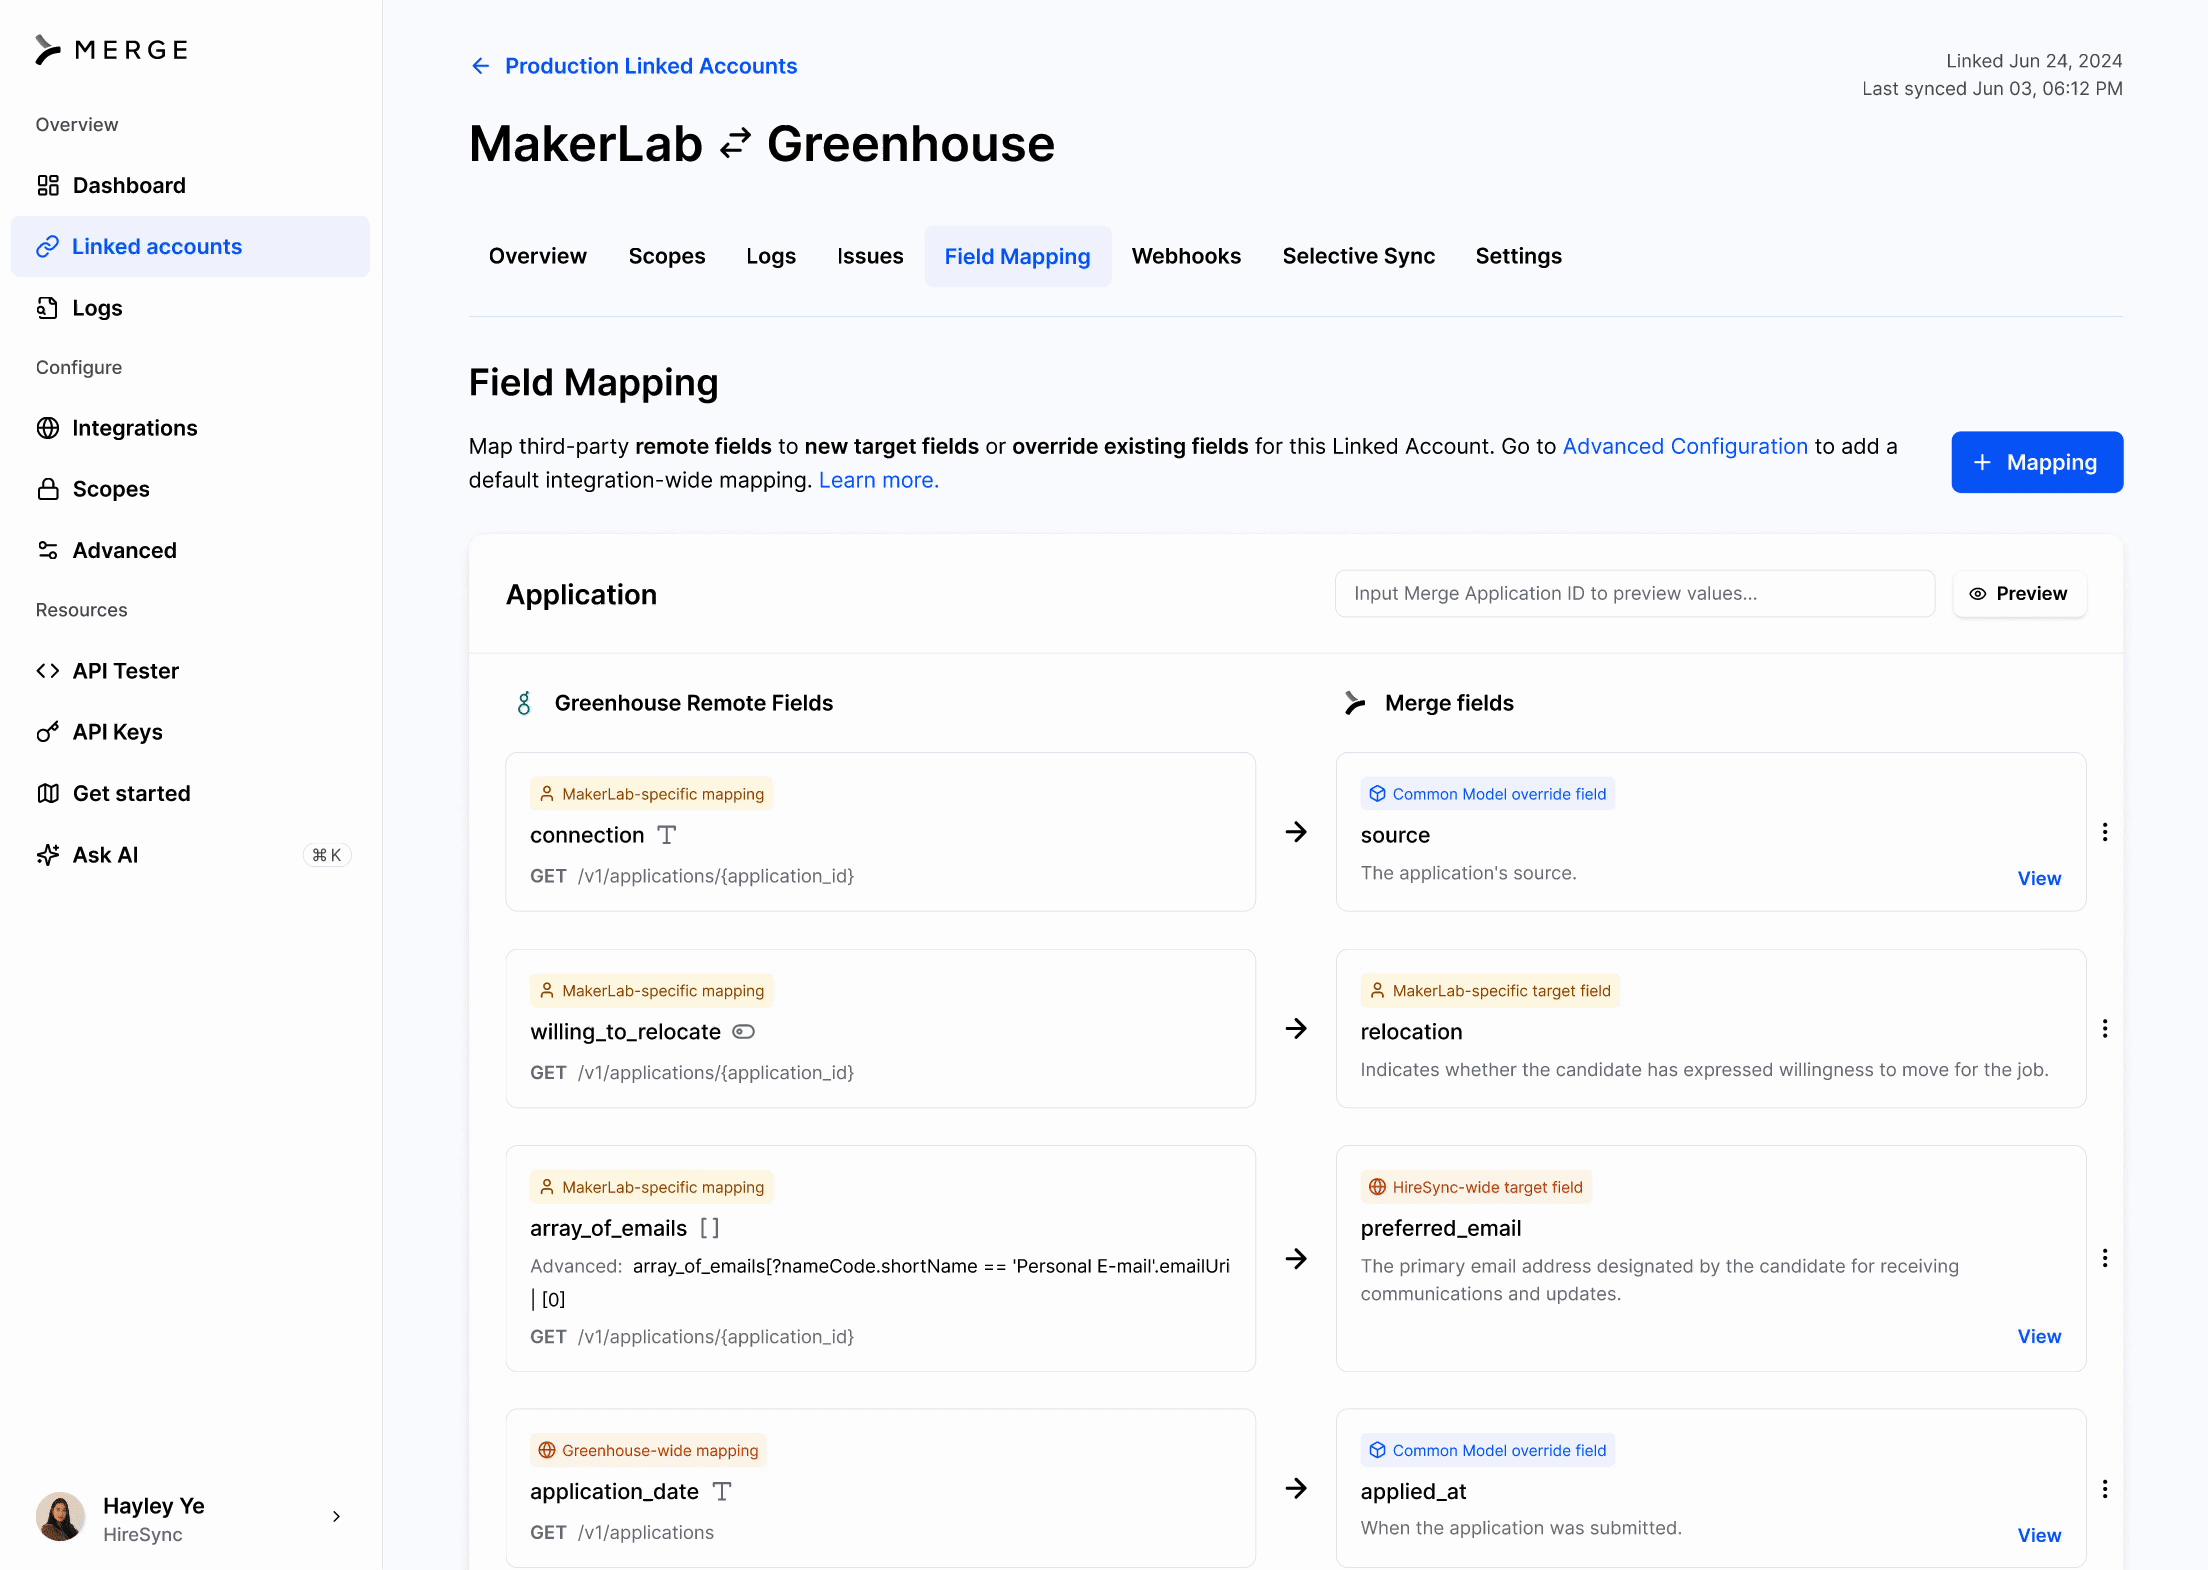Click the Ask AI sparkle icon

click(48, 855)
